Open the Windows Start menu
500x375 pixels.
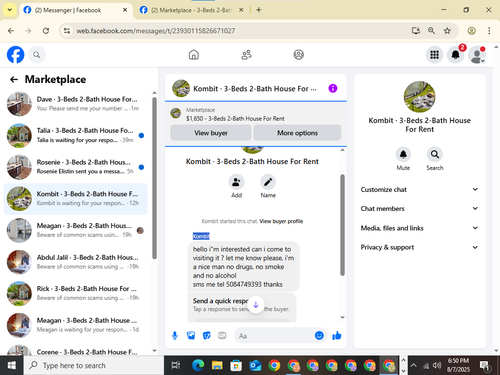coord(12,366)
